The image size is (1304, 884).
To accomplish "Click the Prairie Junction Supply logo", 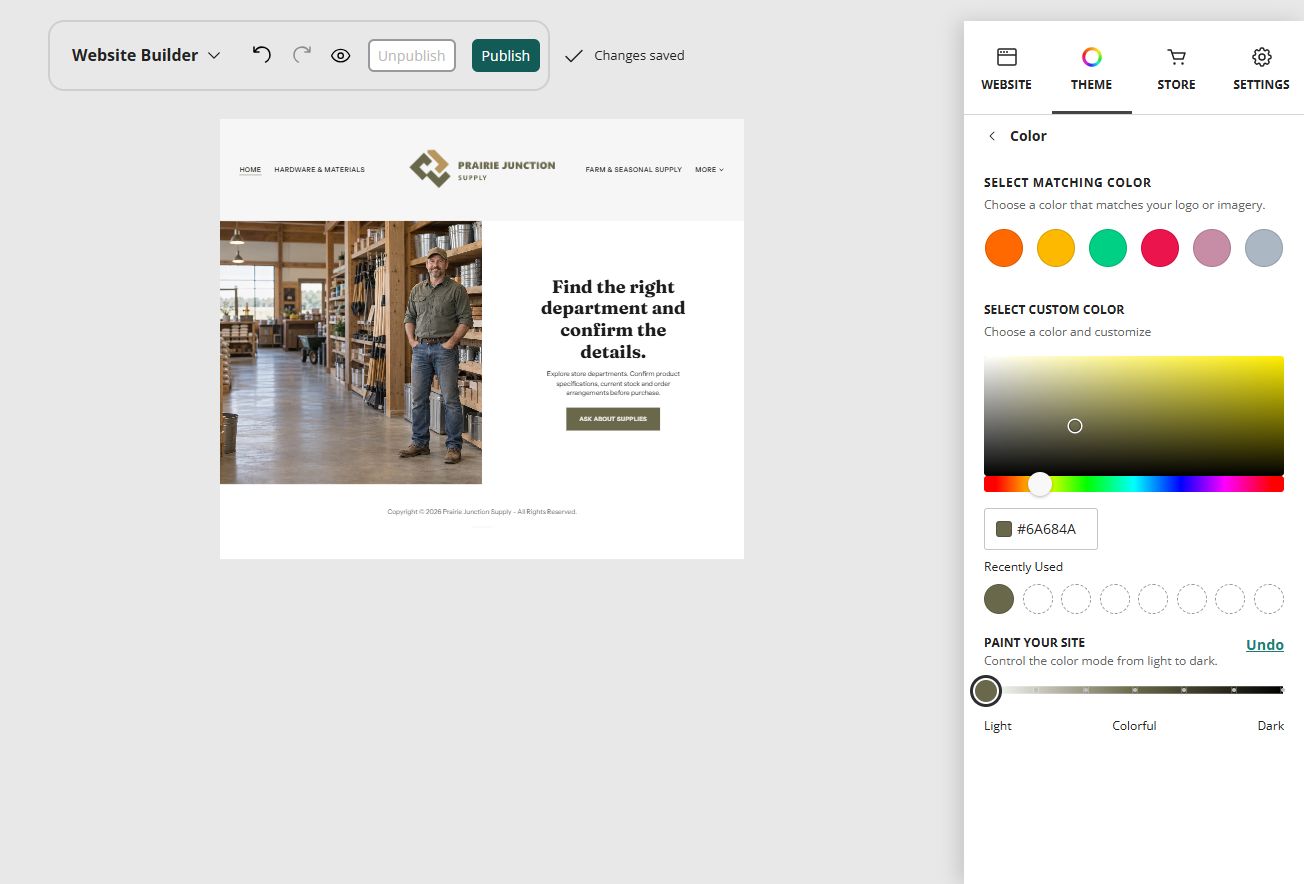I will point(482,169).
